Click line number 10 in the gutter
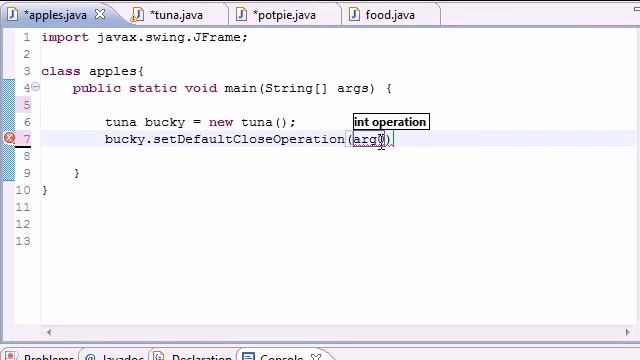Screen dimensions: 640x360 coord(23,190)
